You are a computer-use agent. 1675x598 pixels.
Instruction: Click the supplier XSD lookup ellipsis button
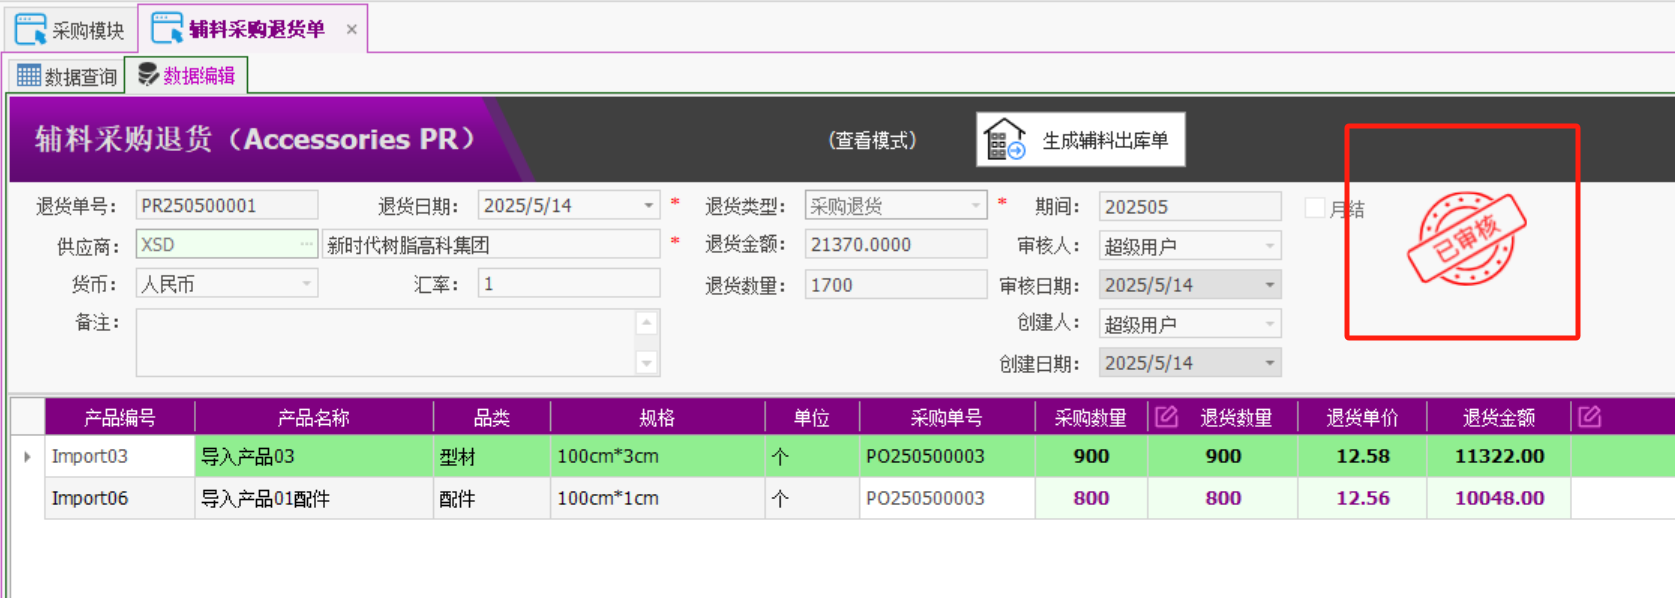[x=306, y=245]
